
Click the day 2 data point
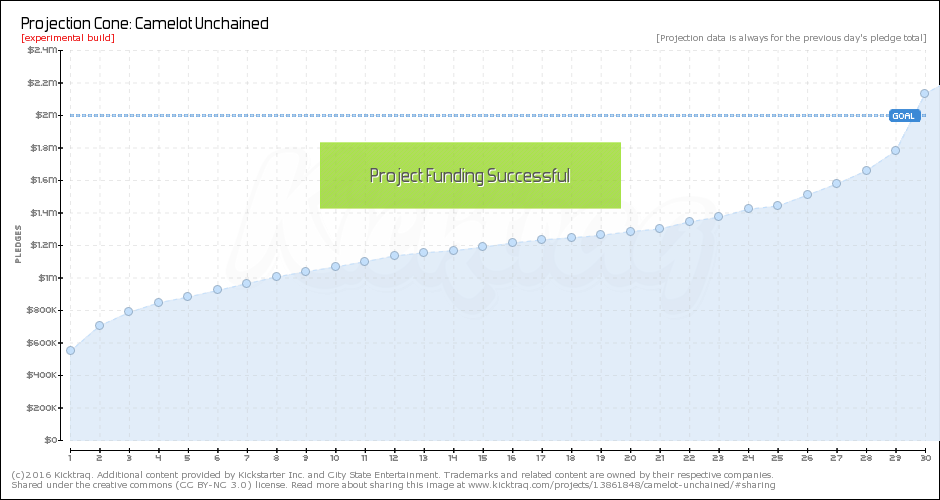tap(100, 326)
